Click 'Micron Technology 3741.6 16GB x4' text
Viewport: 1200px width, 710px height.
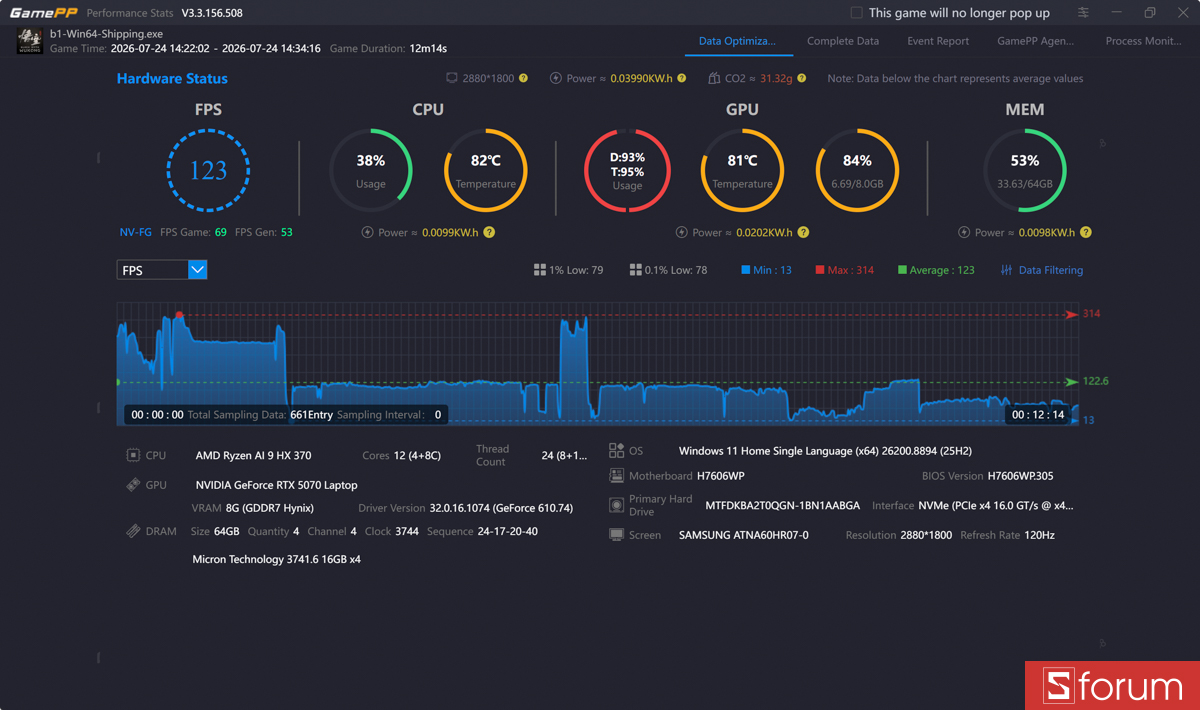(x=277, y=559)
